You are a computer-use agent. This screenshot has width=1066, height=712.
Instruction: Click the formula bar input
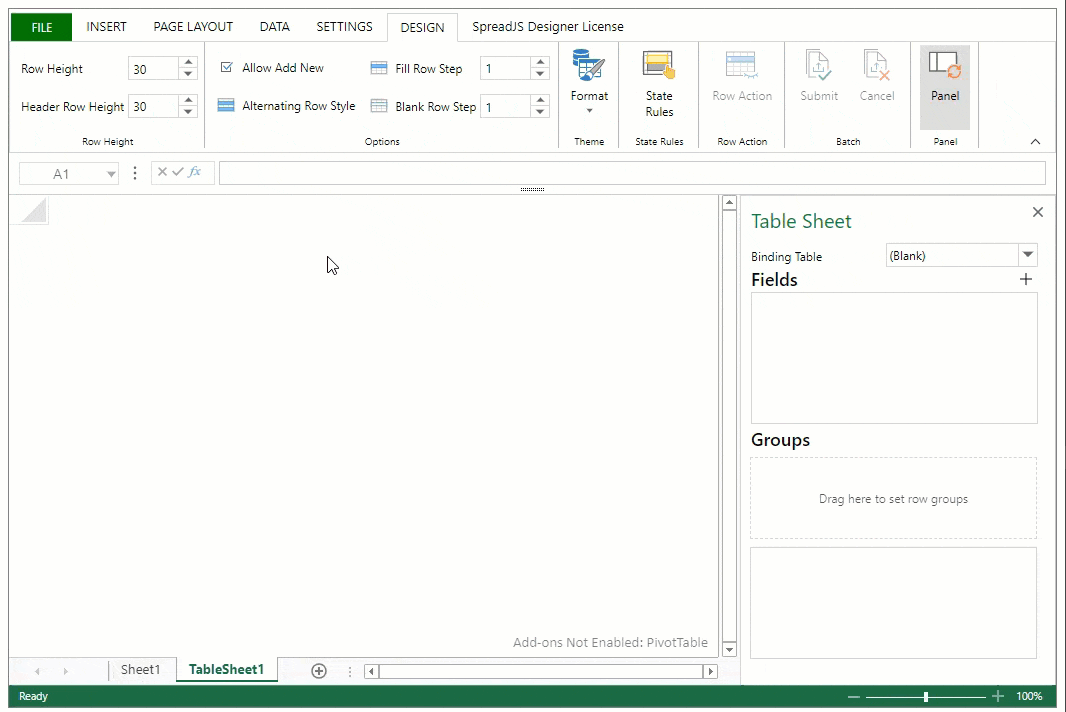click(632, 173)
